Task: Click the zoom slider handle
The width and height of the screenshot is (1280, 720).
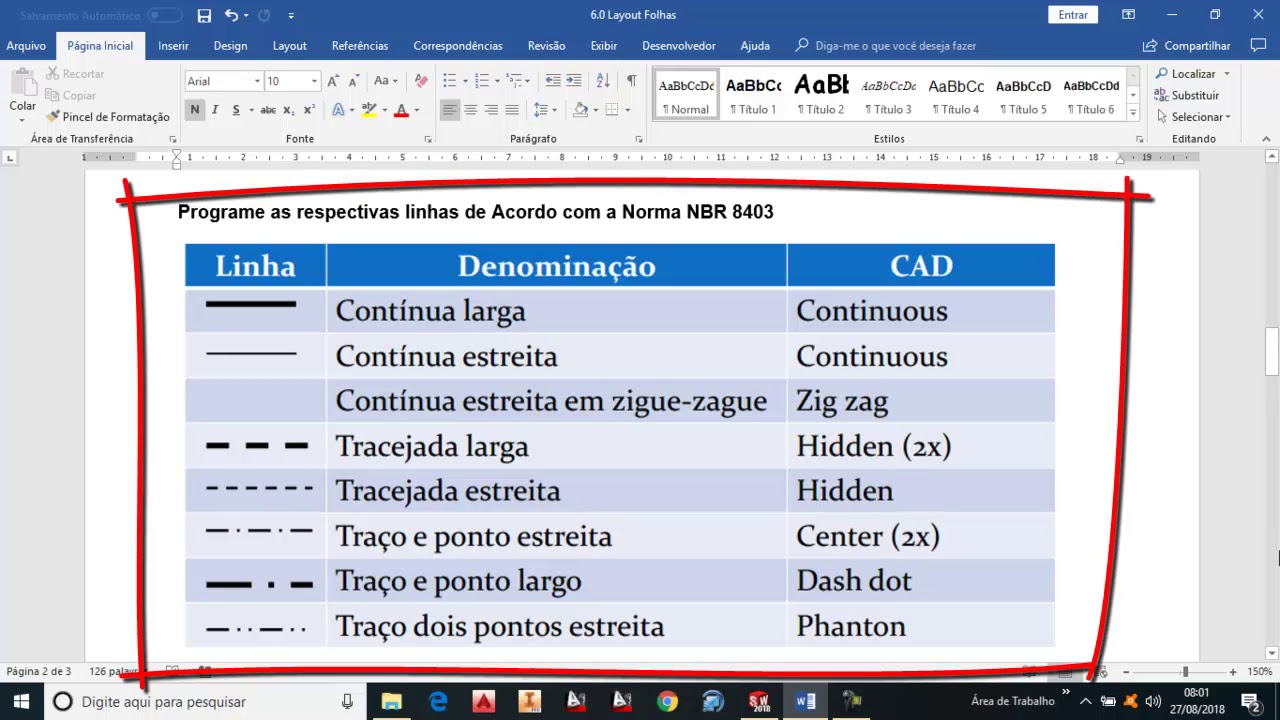Action: tap(1185, 672)
